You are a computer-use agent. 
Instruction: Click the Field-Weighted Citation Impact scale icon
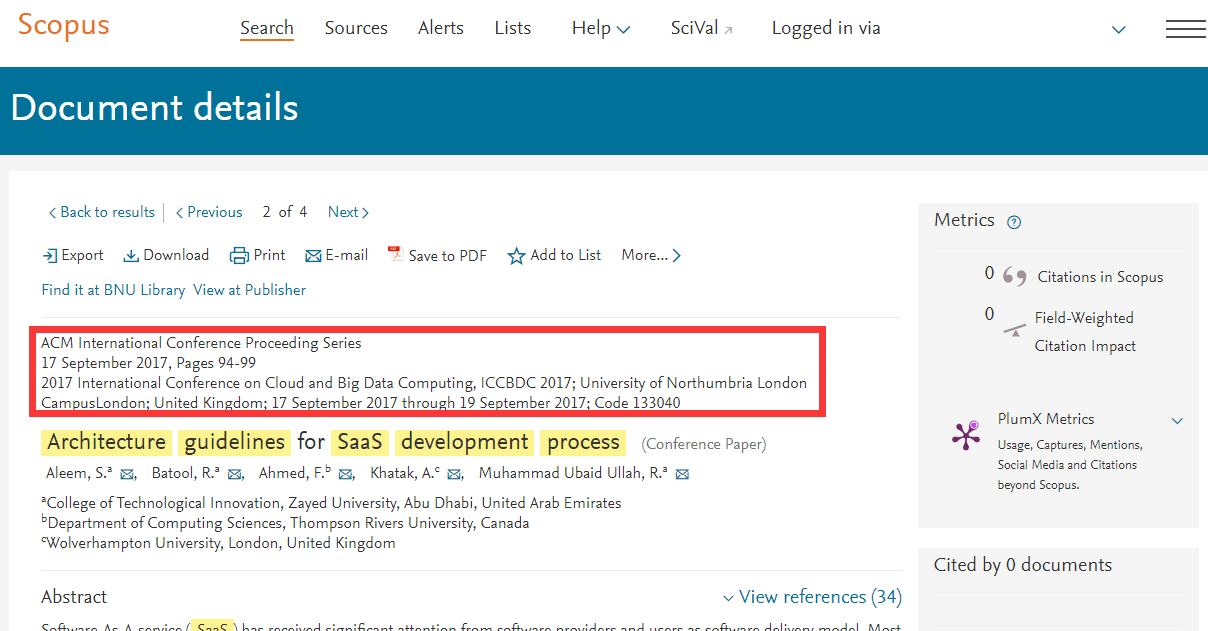click(x=1014, y=330)
